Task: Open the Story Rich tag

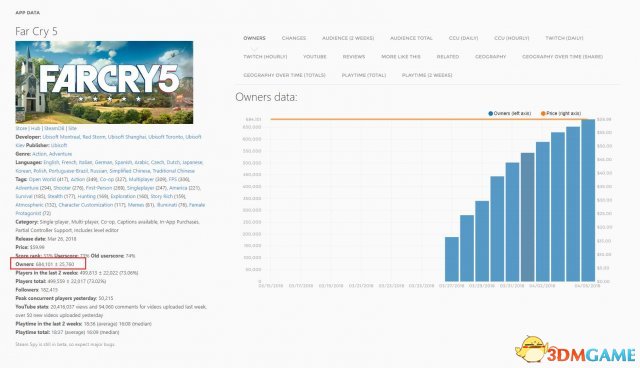Action: point(162,197)
